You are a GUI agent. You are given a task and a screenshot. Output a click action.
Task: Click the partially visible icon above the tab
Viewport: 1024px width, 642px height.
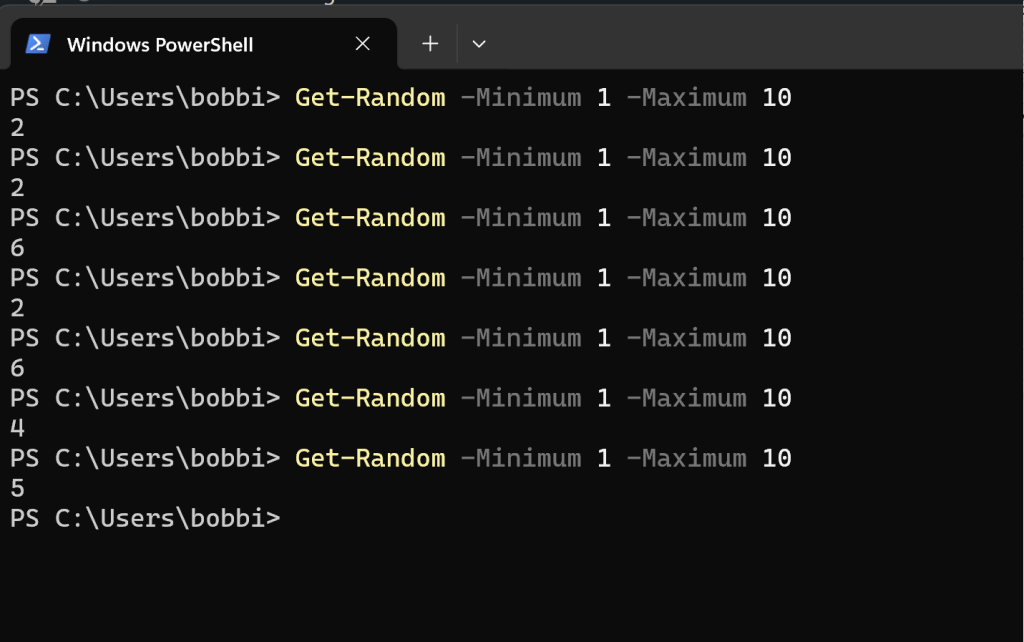[40, 4]
